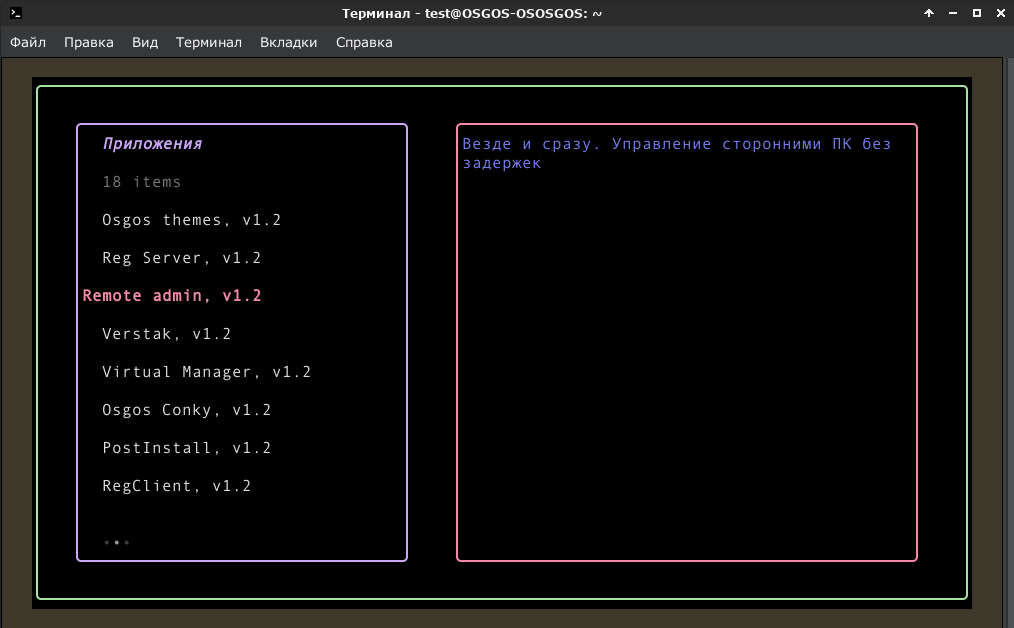Select Osgos themes, v1.2 entry
This screenshot has width=1014, height=628.
[x=191, y=220]
